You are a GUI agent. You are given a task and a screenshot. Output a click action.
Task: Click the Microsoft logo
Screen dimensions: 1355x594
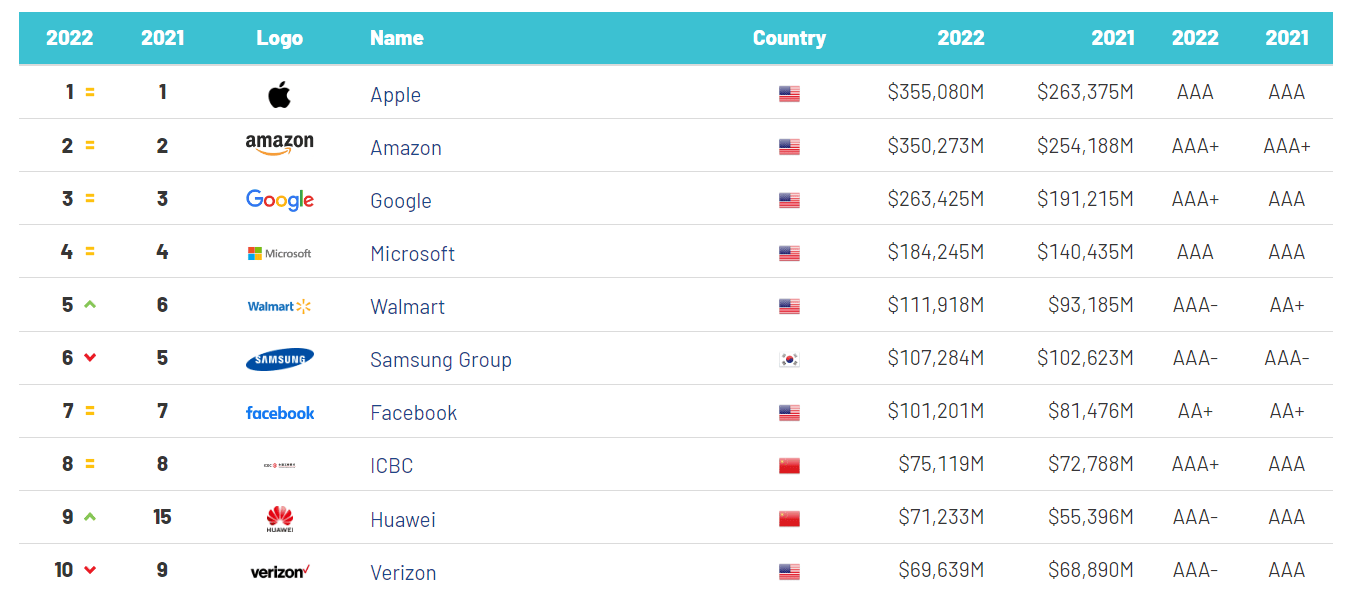(x=280, y=254)
